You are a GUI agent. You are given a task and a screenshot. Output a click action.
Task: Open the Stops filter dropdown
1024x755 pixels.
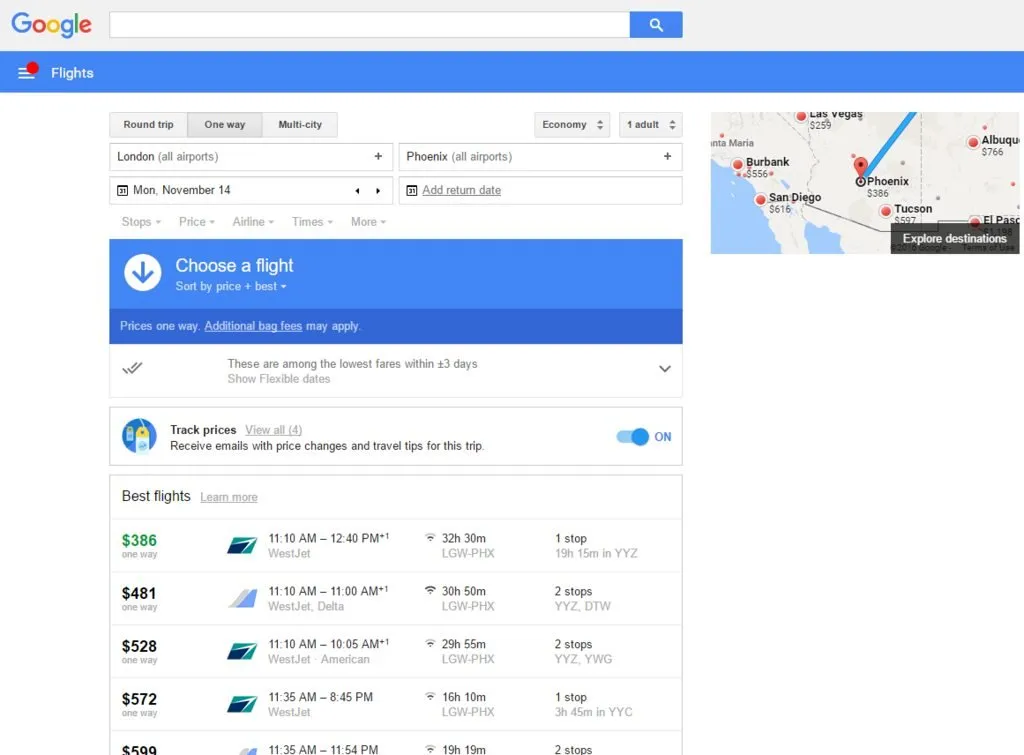click(140, 222)
